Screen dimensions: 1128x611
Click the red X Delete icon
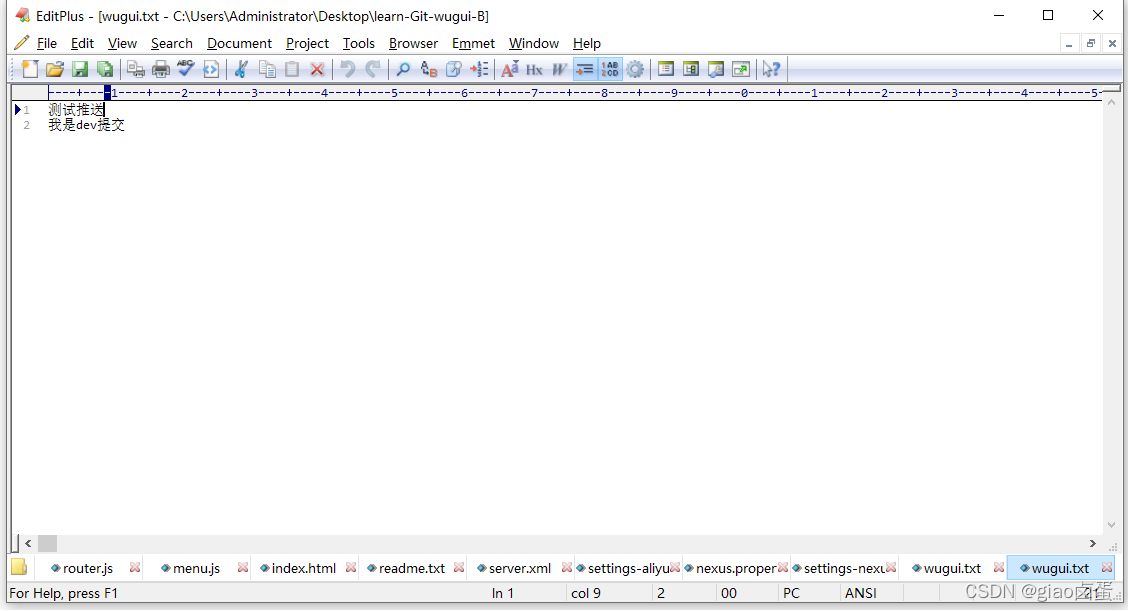(x=317, y=69)
